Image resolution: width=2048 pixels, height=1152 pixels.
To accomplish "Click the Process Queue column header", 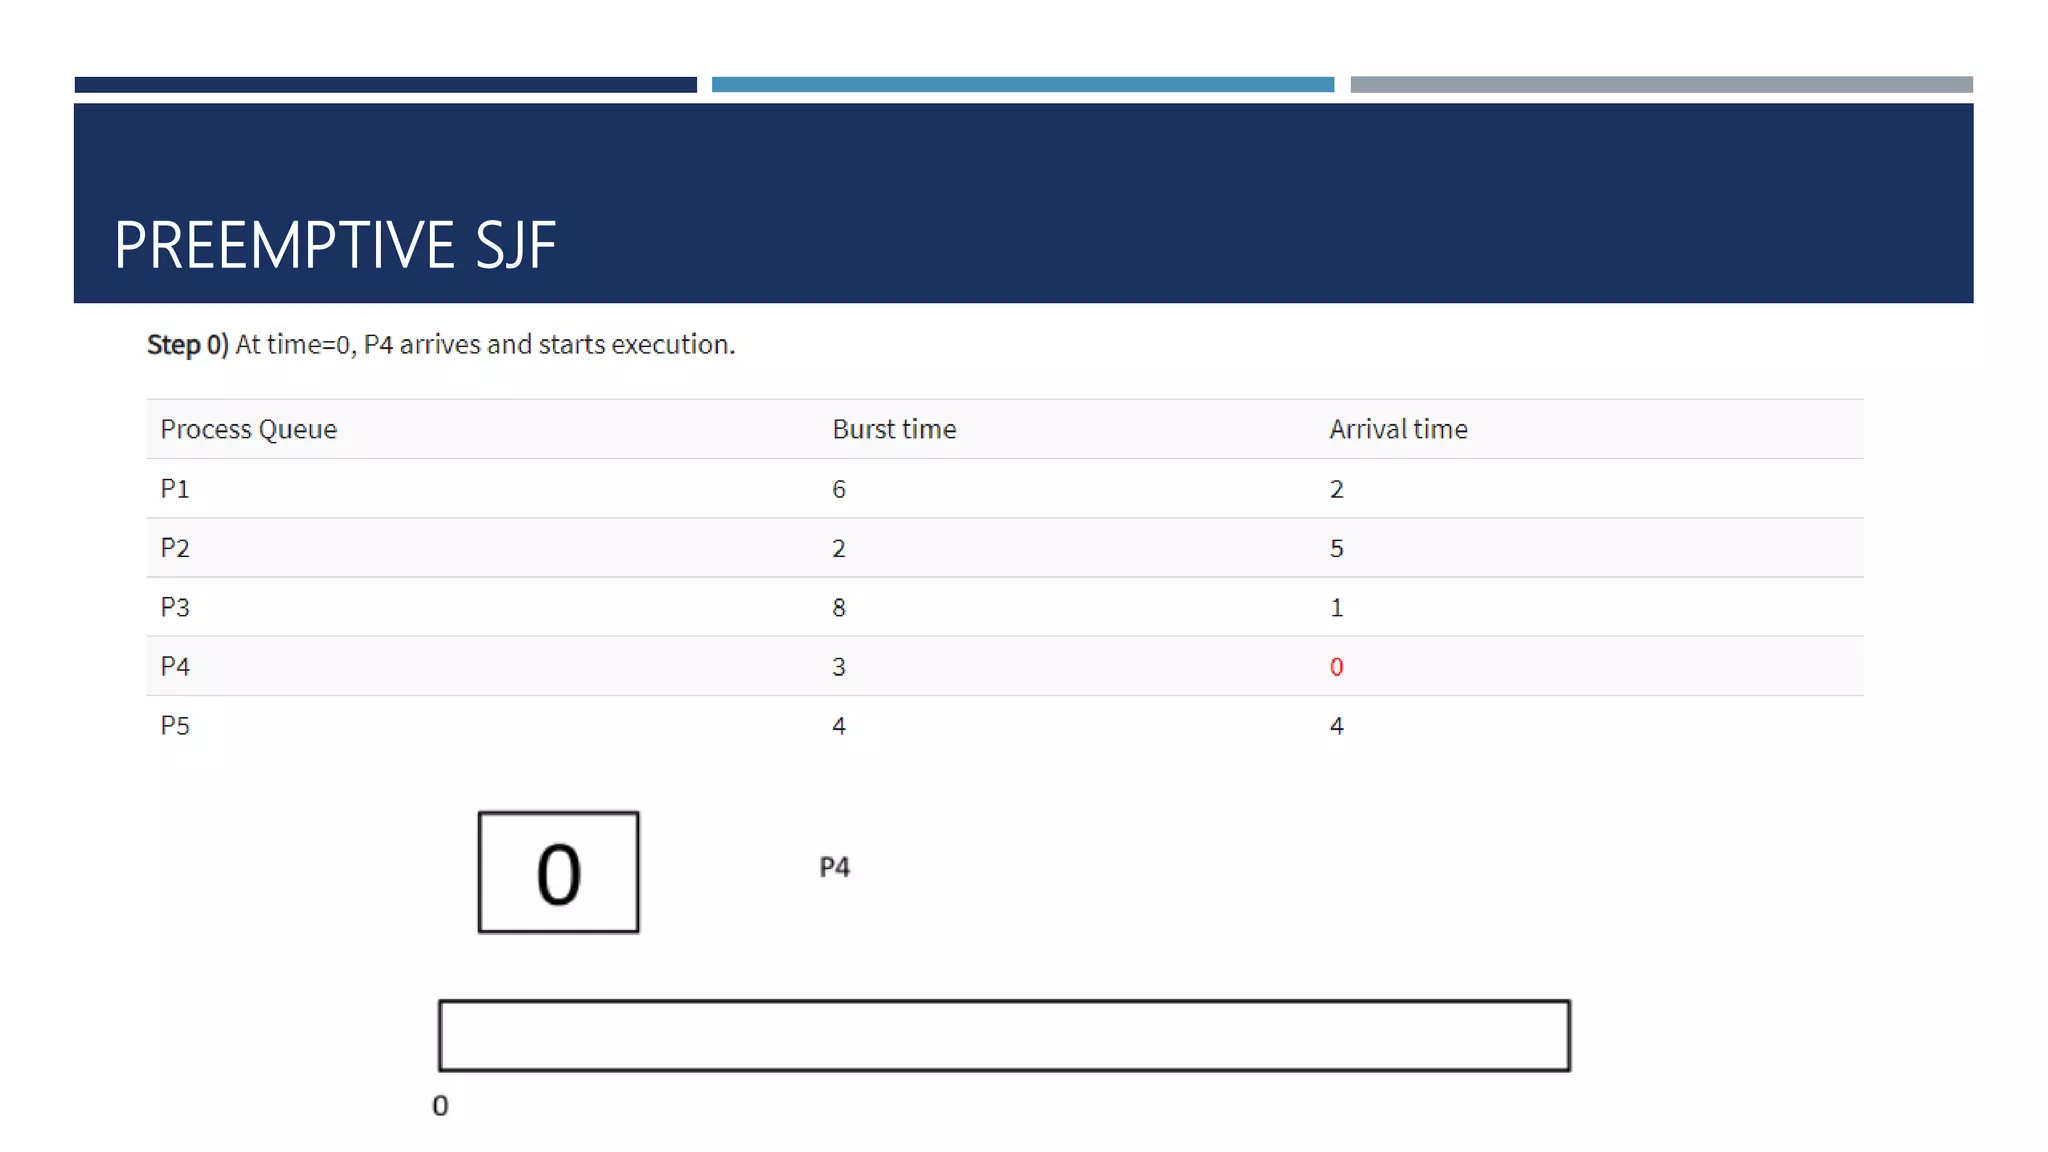I will pos(249,429).
